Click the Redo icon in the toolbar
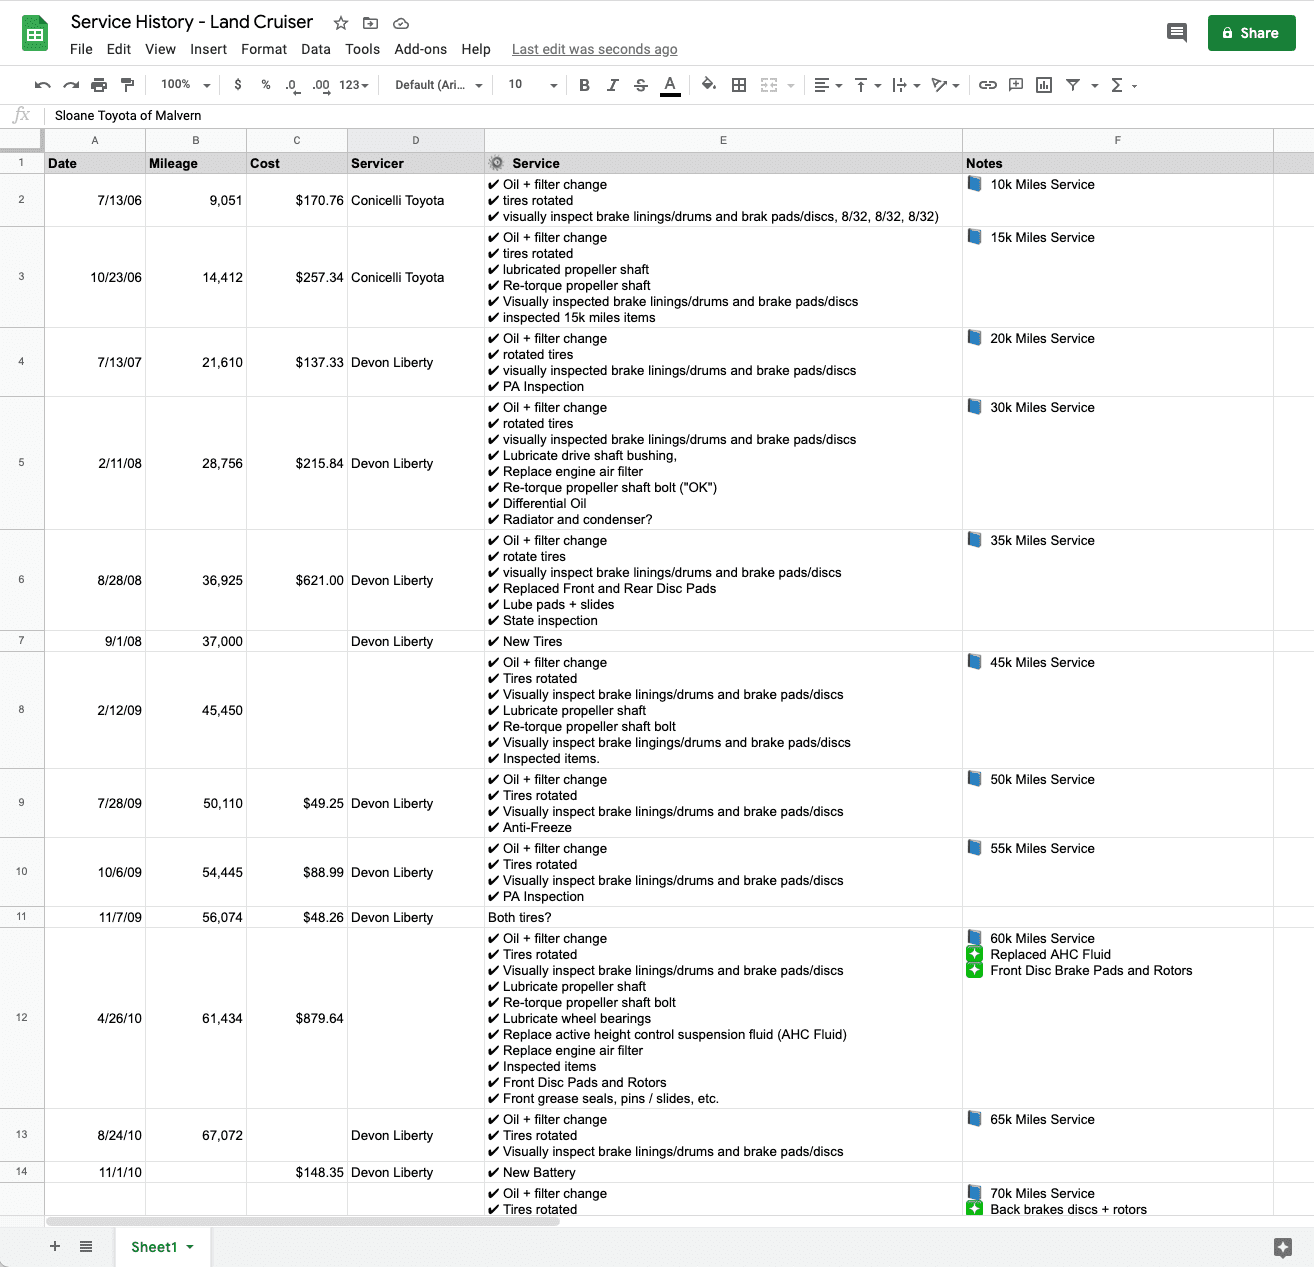This screenshot has height=1267, width=1314. (70, 85)
